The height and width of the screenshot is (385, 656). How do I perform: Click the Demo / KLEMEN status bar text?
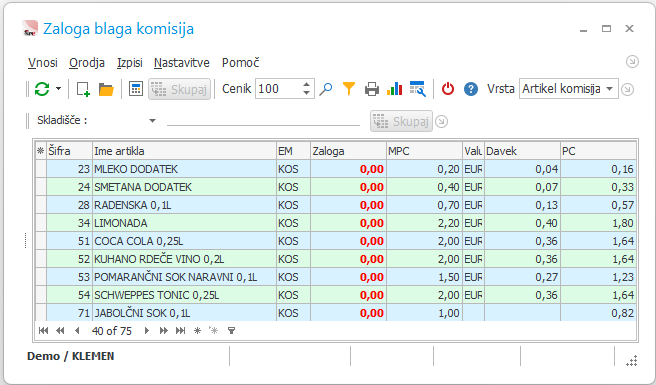click(x=70, y=356)
